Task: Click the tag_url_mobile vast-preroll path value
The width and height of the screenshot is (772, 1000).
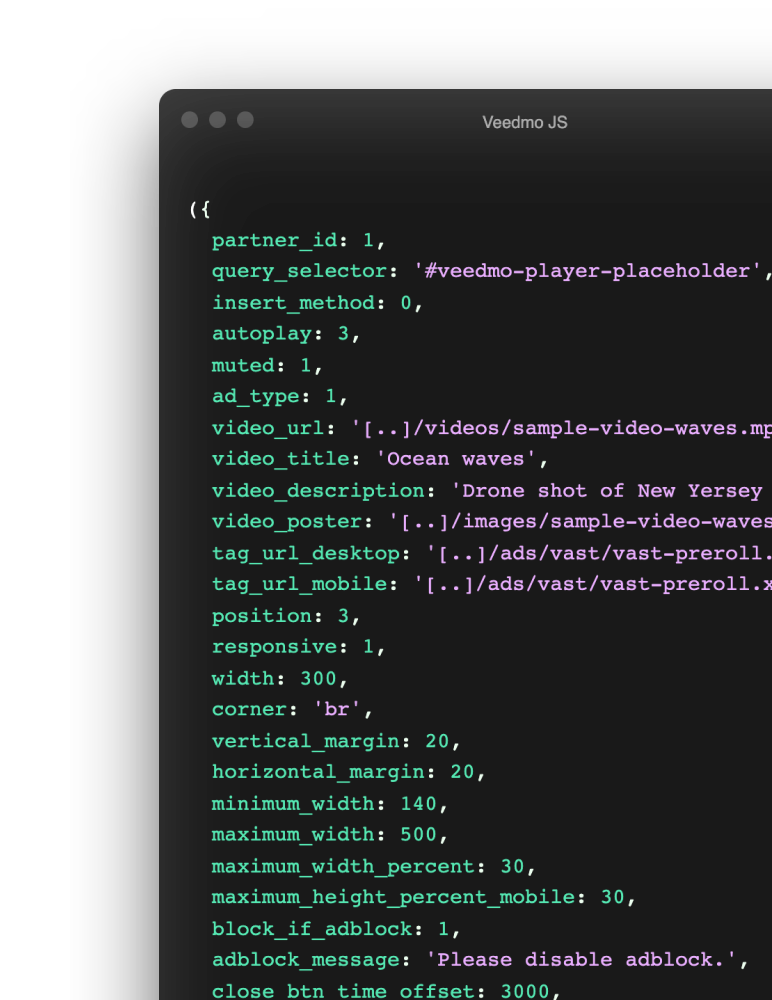Action: (593, 585)
